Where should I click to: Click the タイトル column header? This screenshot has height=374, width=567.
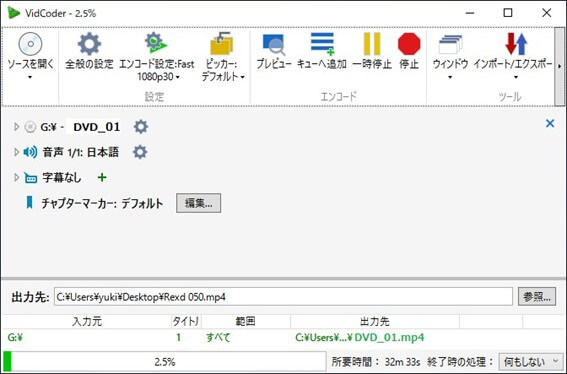pos(186,321)
